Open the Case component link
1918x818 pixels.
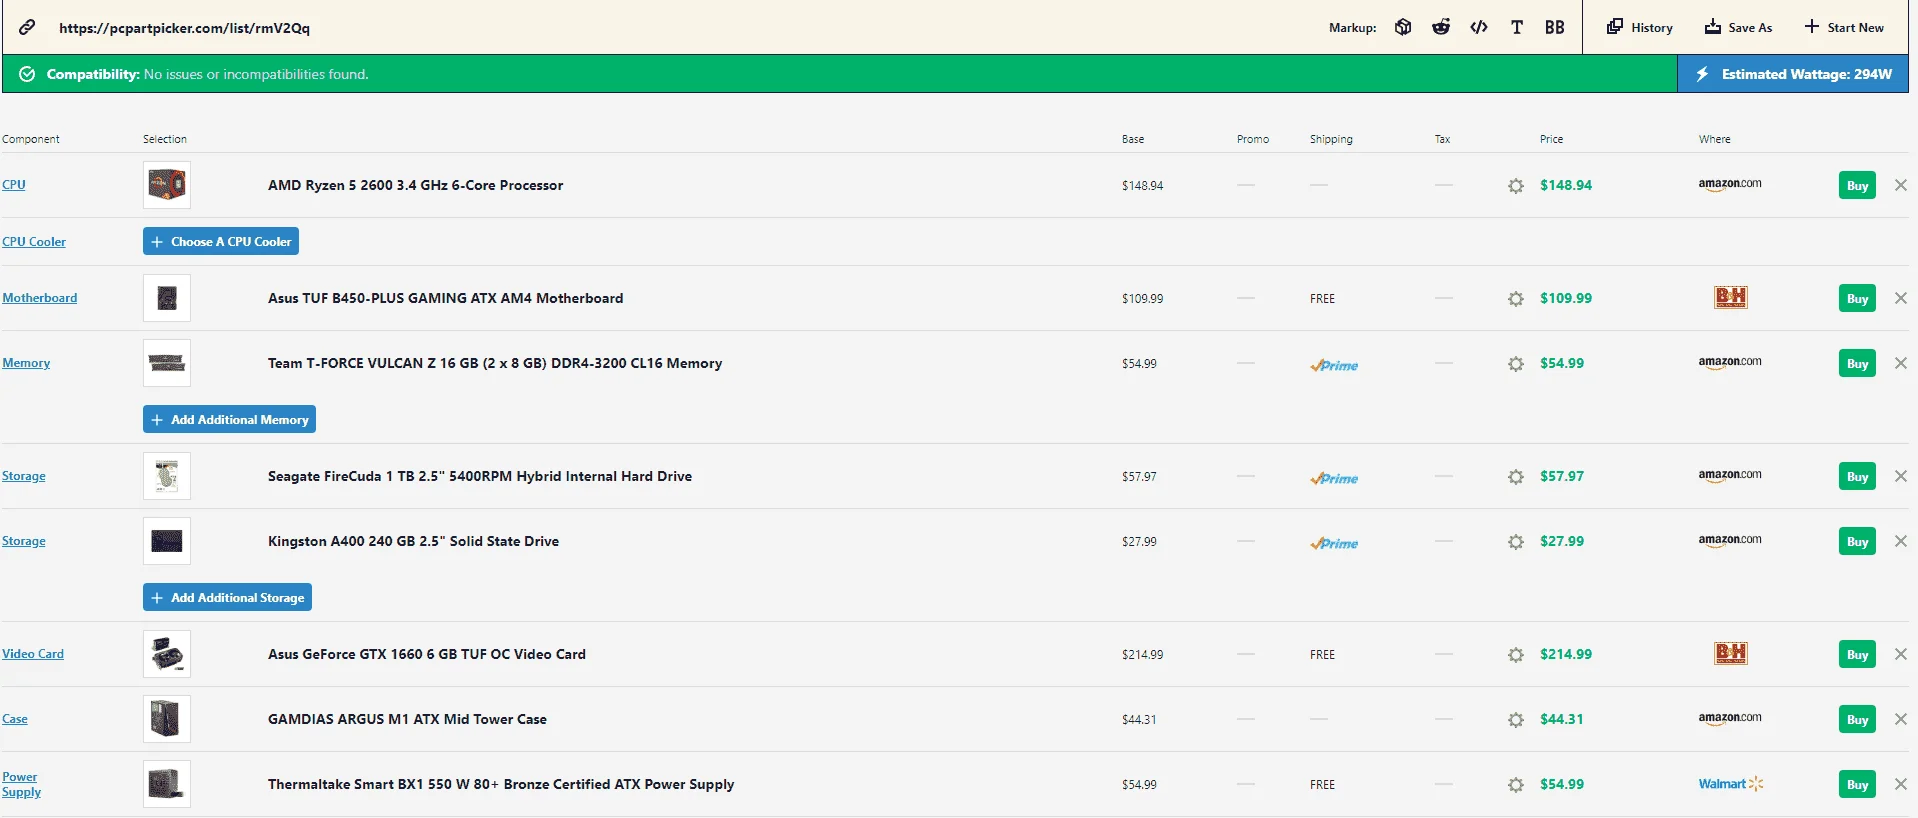coord(15,719)
